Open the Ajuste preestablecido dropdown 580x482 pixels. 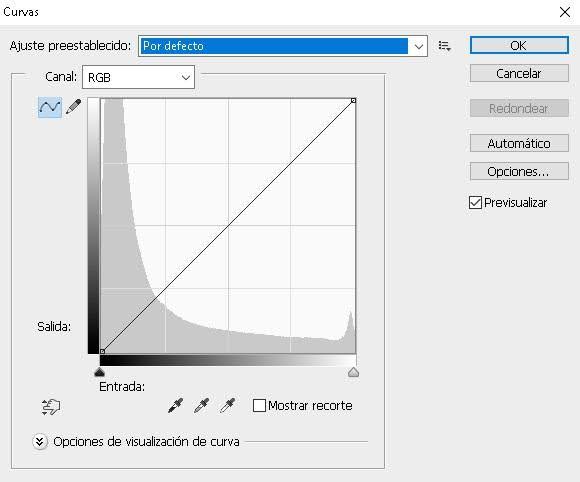coord(283,46)
